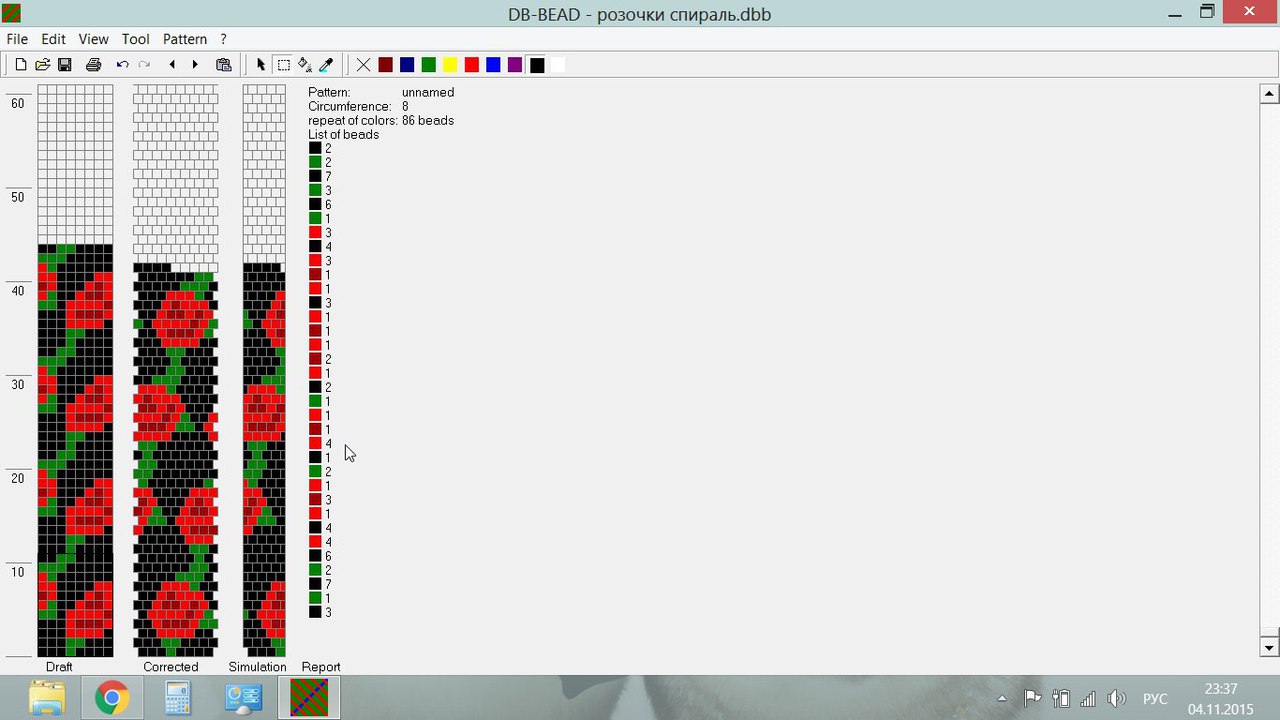
Task: Select the empty bead X swatch
Action: click(x=364, y=65)
